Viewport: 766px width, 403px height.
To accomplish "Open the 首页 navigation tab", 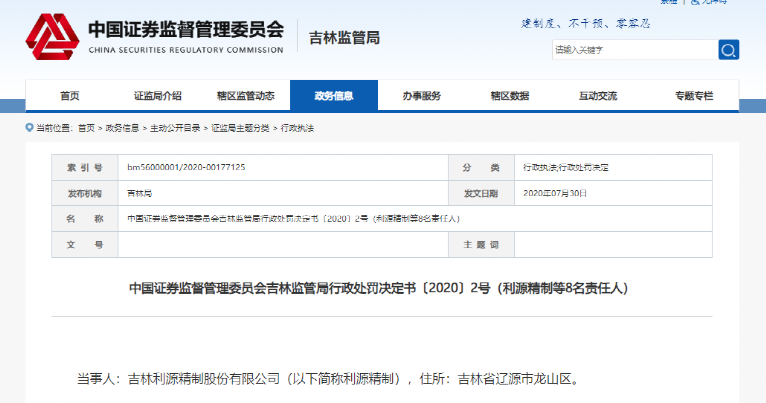I will (x=69, y=96).
